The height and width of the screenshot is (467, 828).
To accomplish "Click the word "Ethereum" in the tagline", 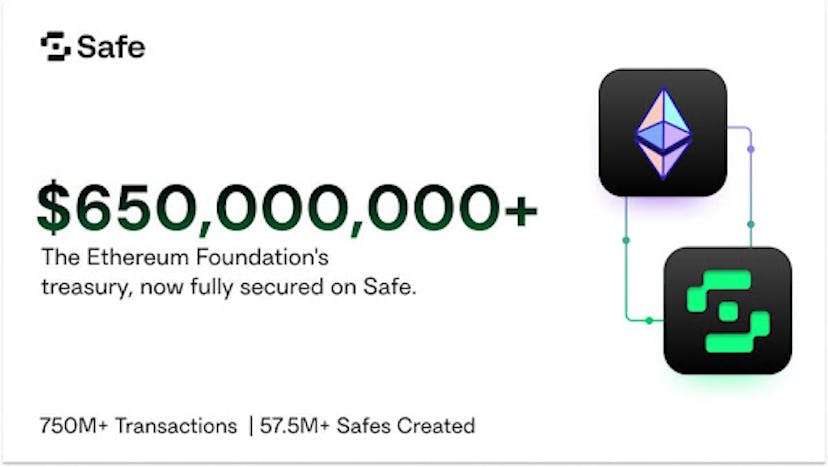I will (x=125, y=257).
